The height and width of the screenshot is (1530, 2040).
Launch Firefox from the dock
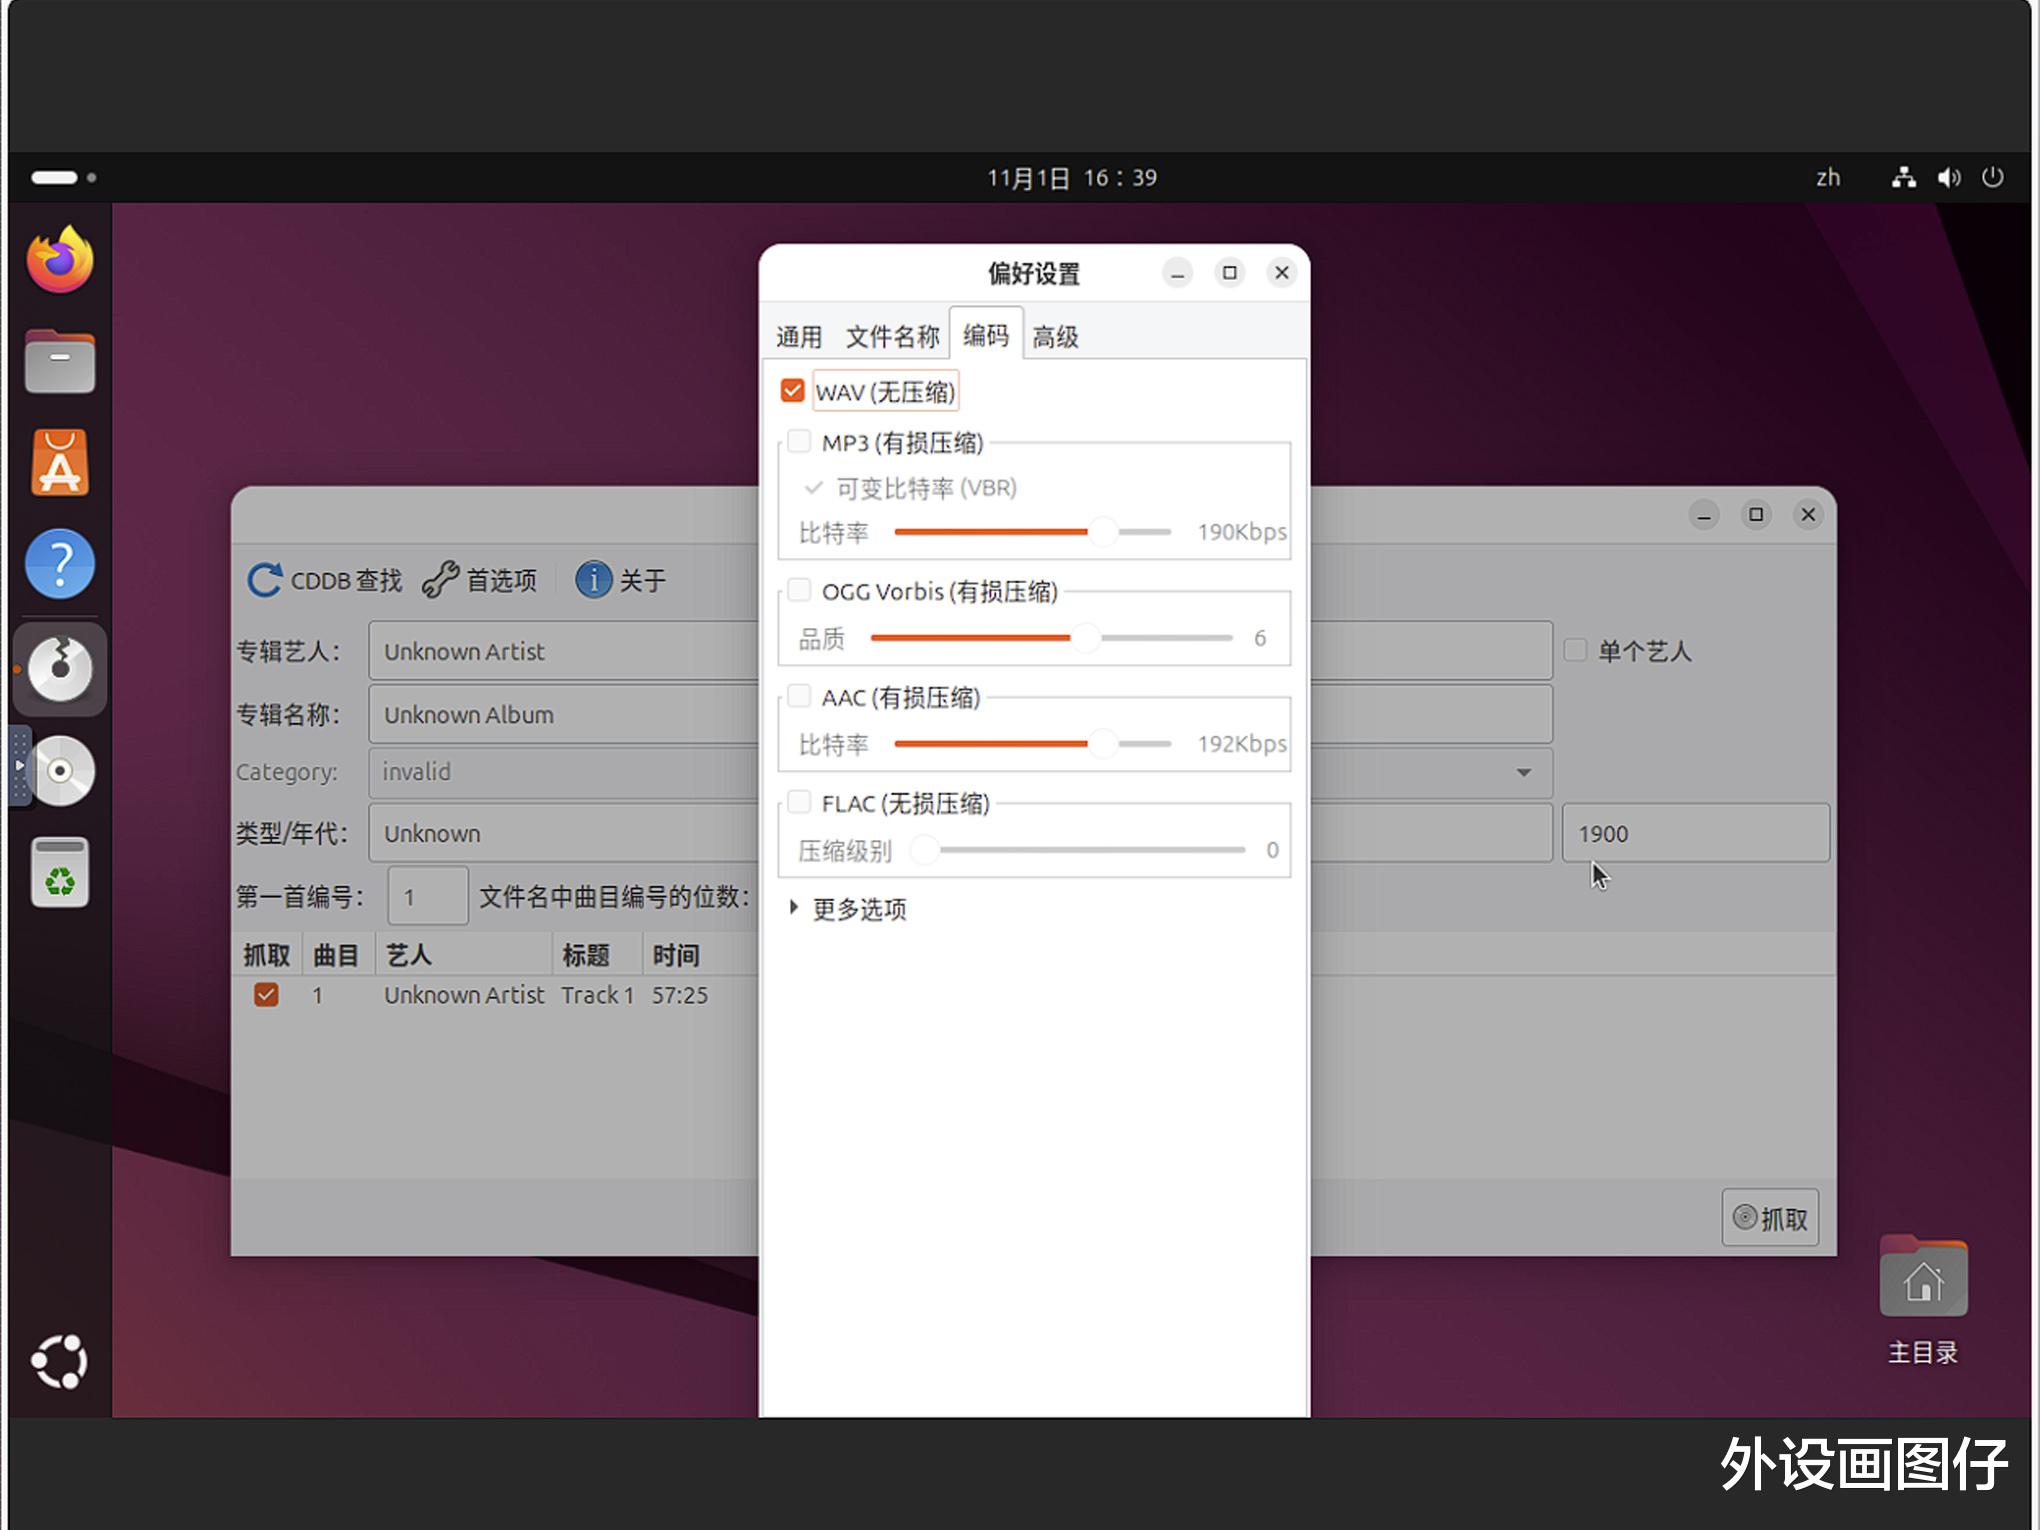click(60, 260)
